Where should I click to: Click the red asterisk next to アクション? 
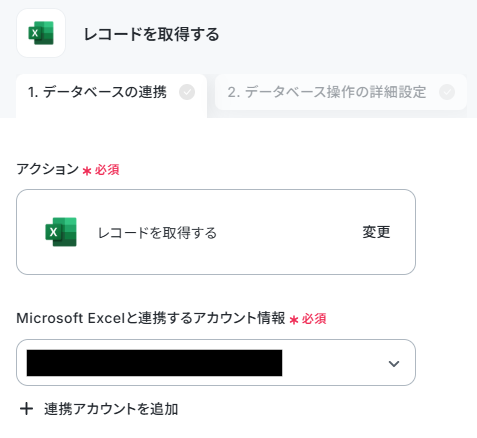click(87, 171)
